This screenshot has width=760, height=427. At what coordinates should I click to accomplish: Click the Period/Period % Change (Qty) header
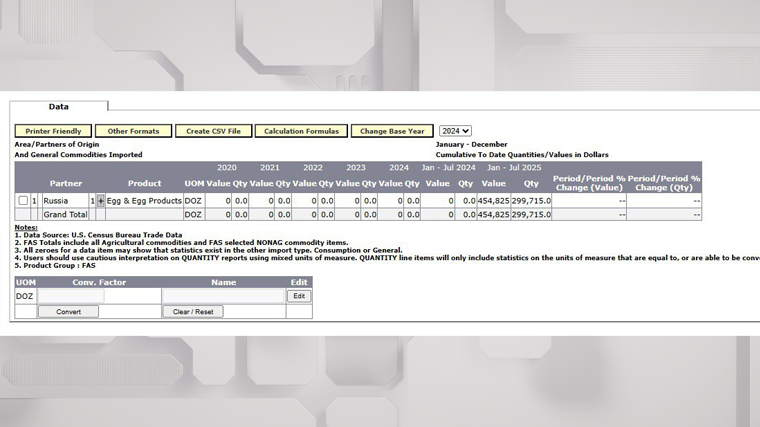click(x=664, y=183)
